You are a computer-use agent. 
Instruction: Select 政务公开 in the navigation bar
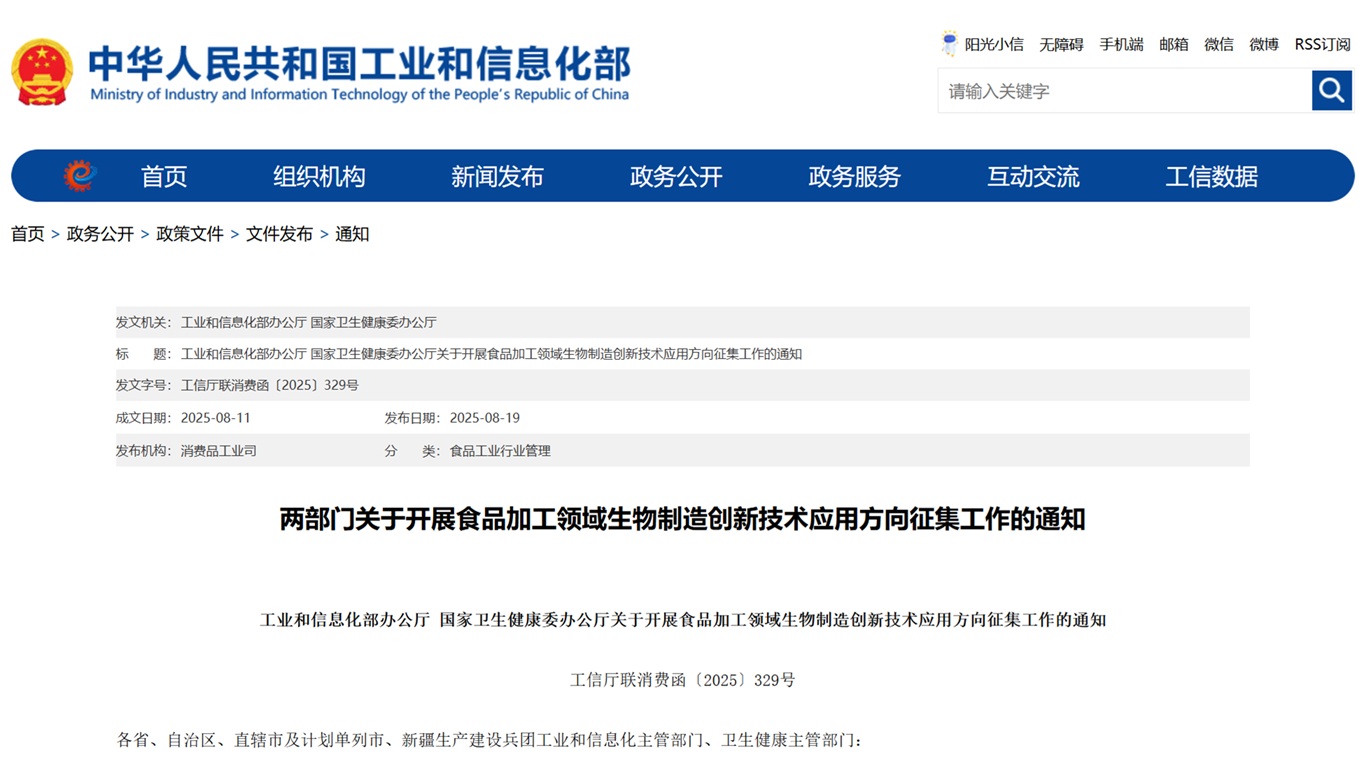676,177
